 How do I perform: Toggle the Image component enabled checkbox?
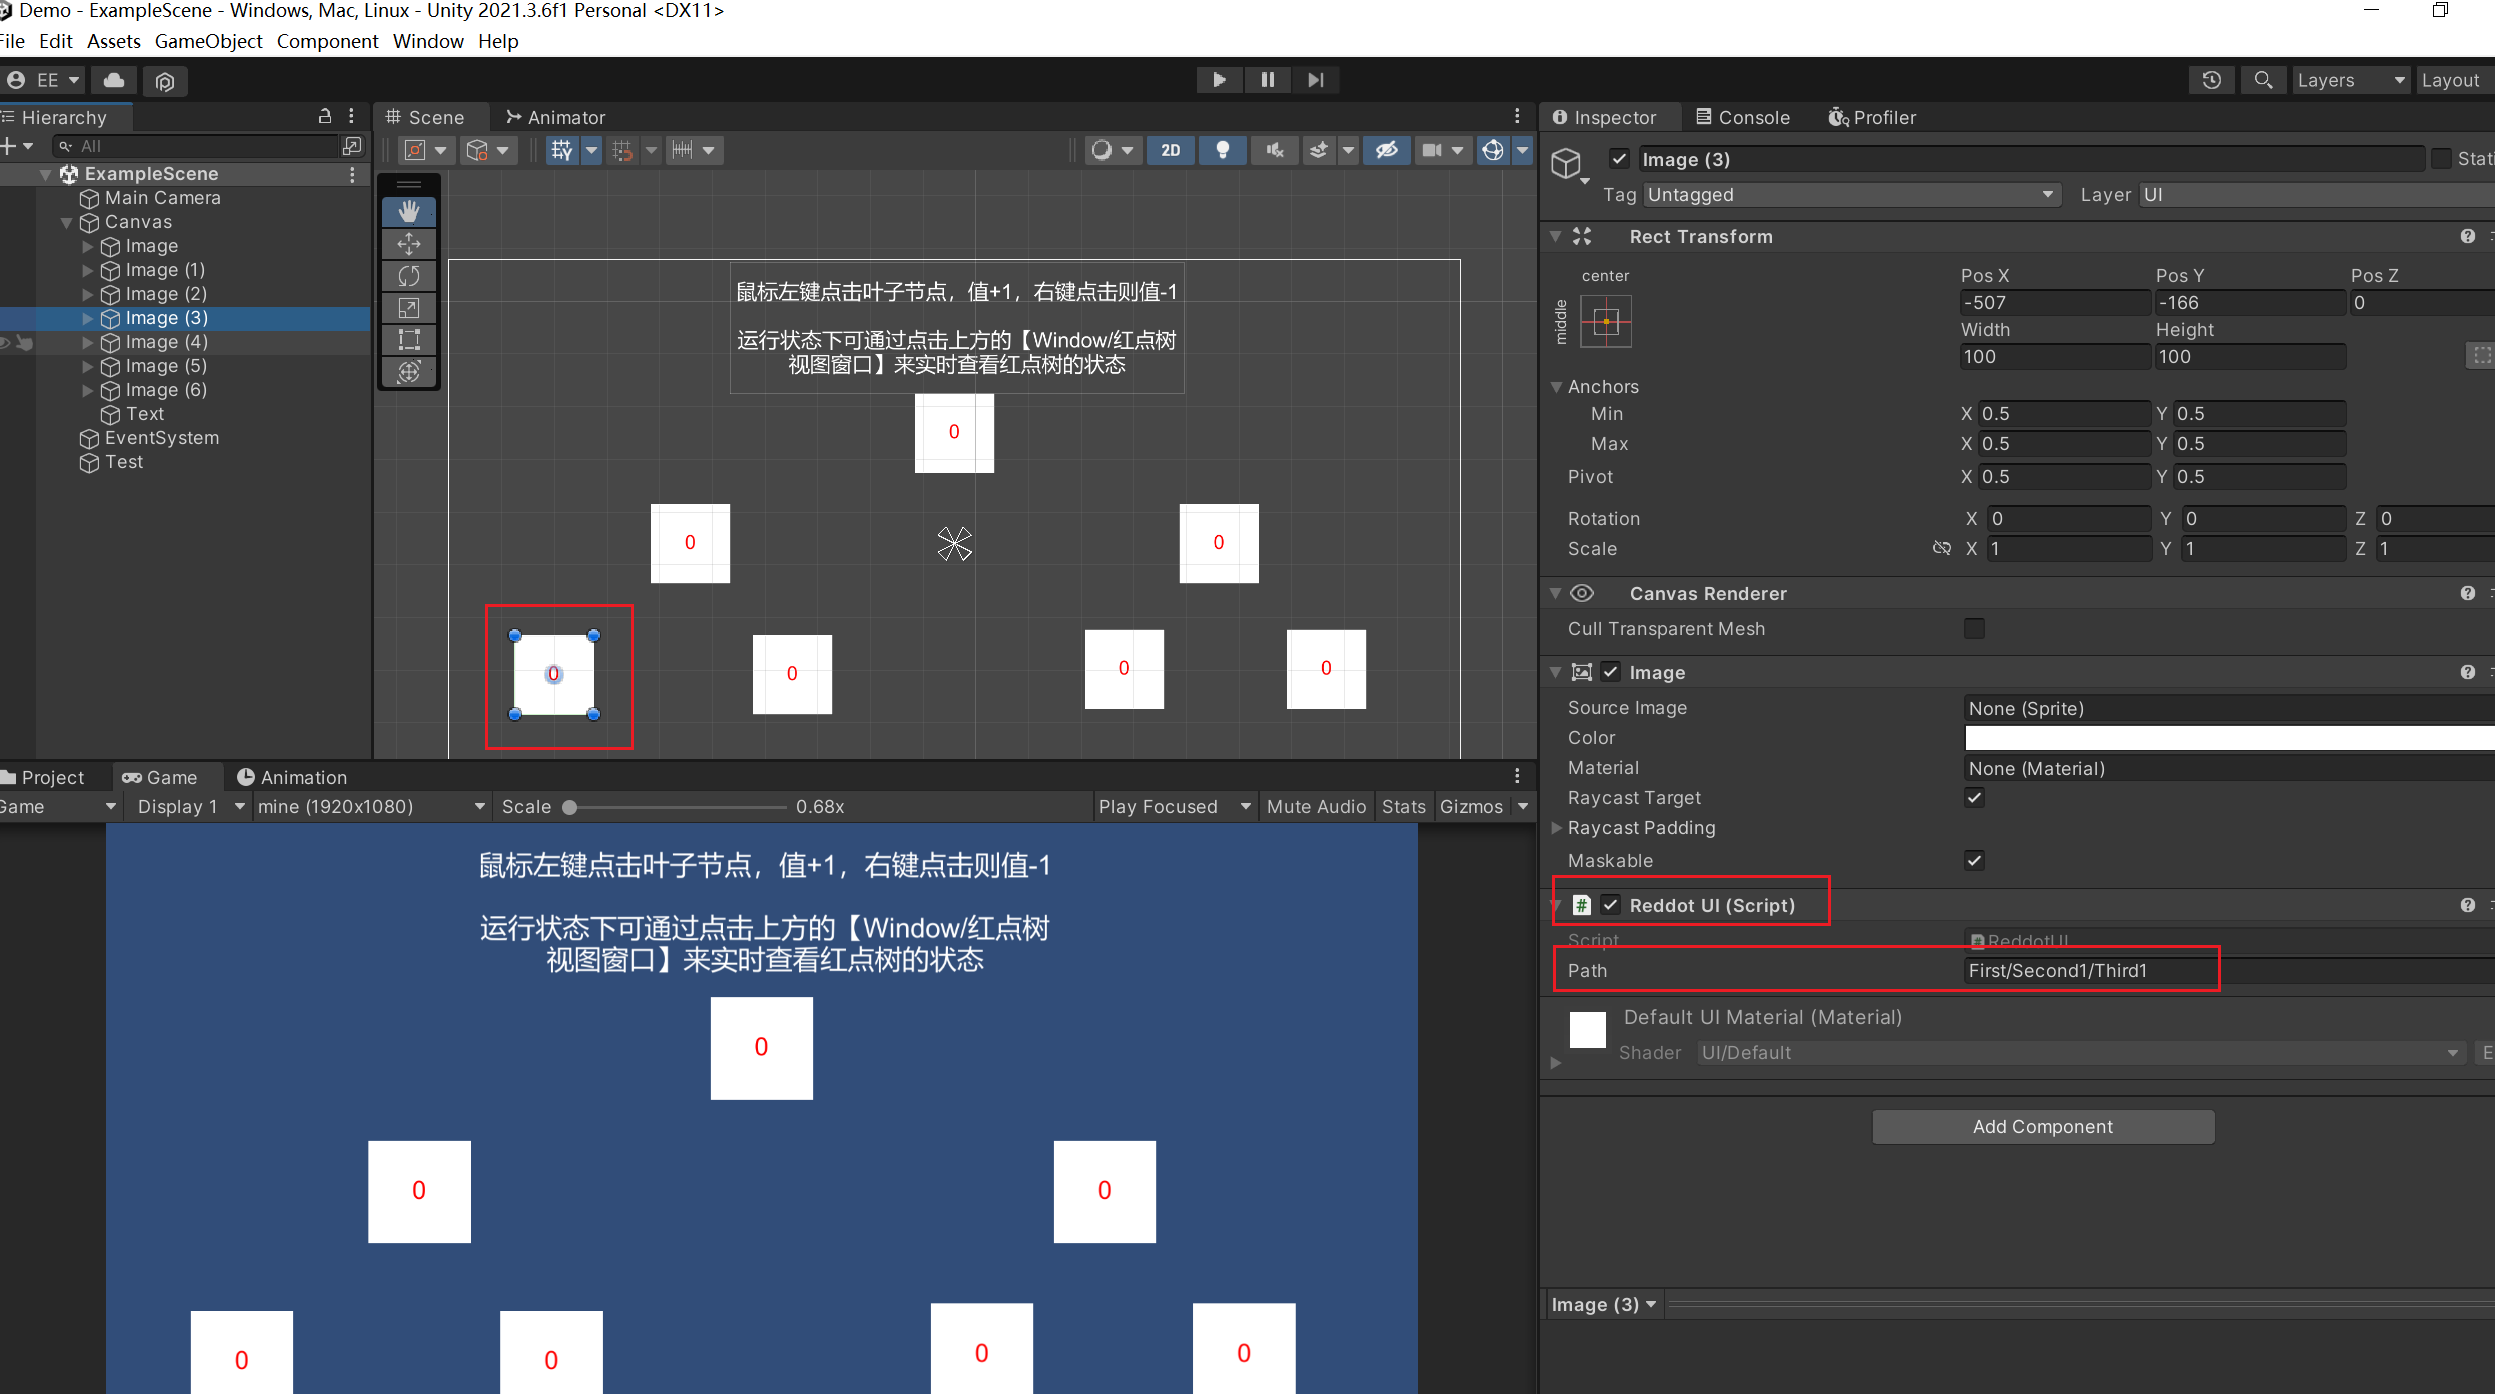click(x=1610, y=672)
